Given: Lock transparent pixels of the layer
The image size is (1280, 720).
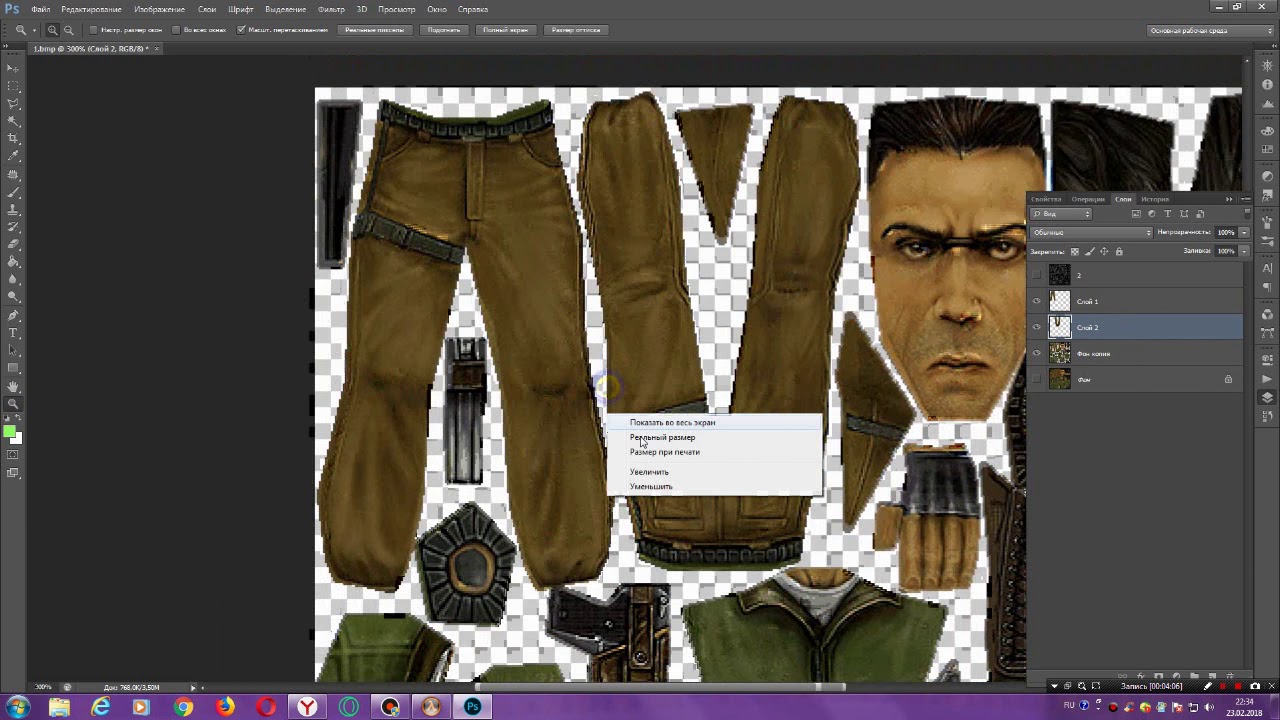Looking at the screenshot, I should (x=1075, y=251).
